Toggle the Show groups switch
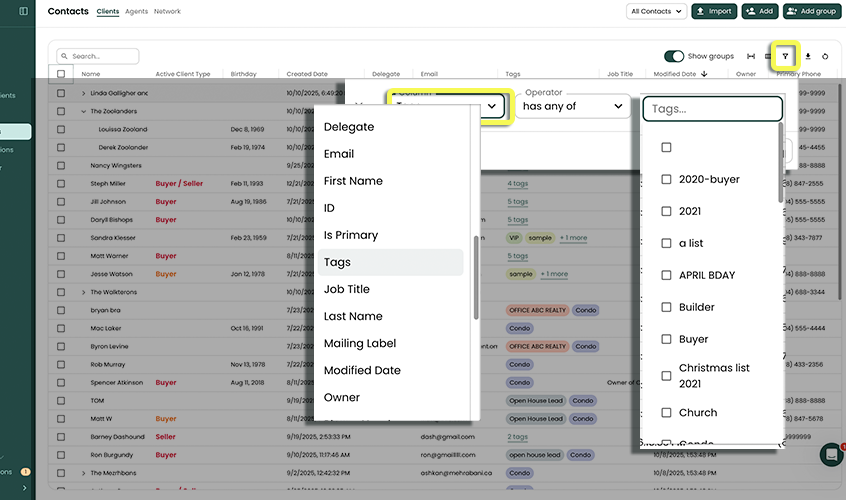Screen dimensions: 846x500 pos(674,57)
